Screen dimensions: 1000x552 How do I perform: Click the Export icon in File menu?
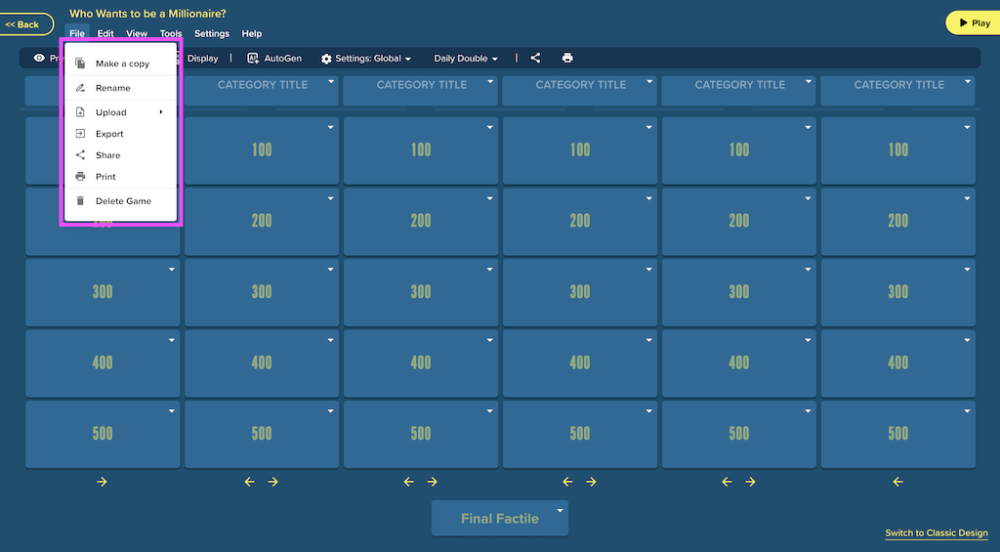click(80, 134)
